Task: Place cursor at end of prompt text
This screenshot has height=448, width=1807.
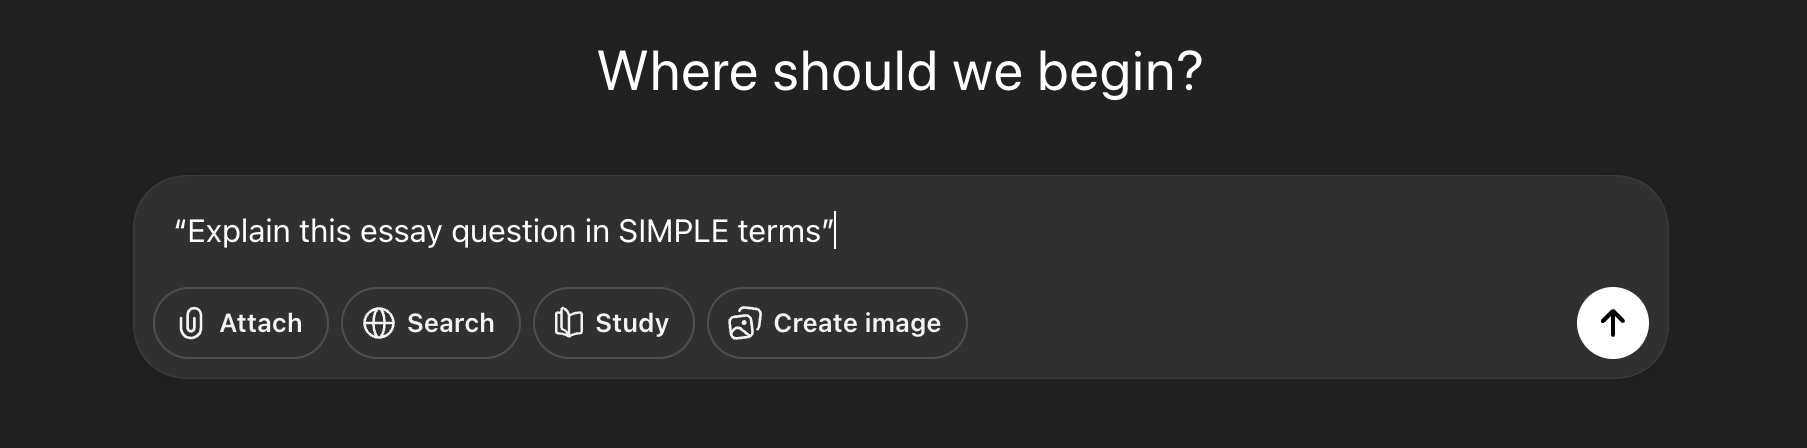Action: [834, 231]
